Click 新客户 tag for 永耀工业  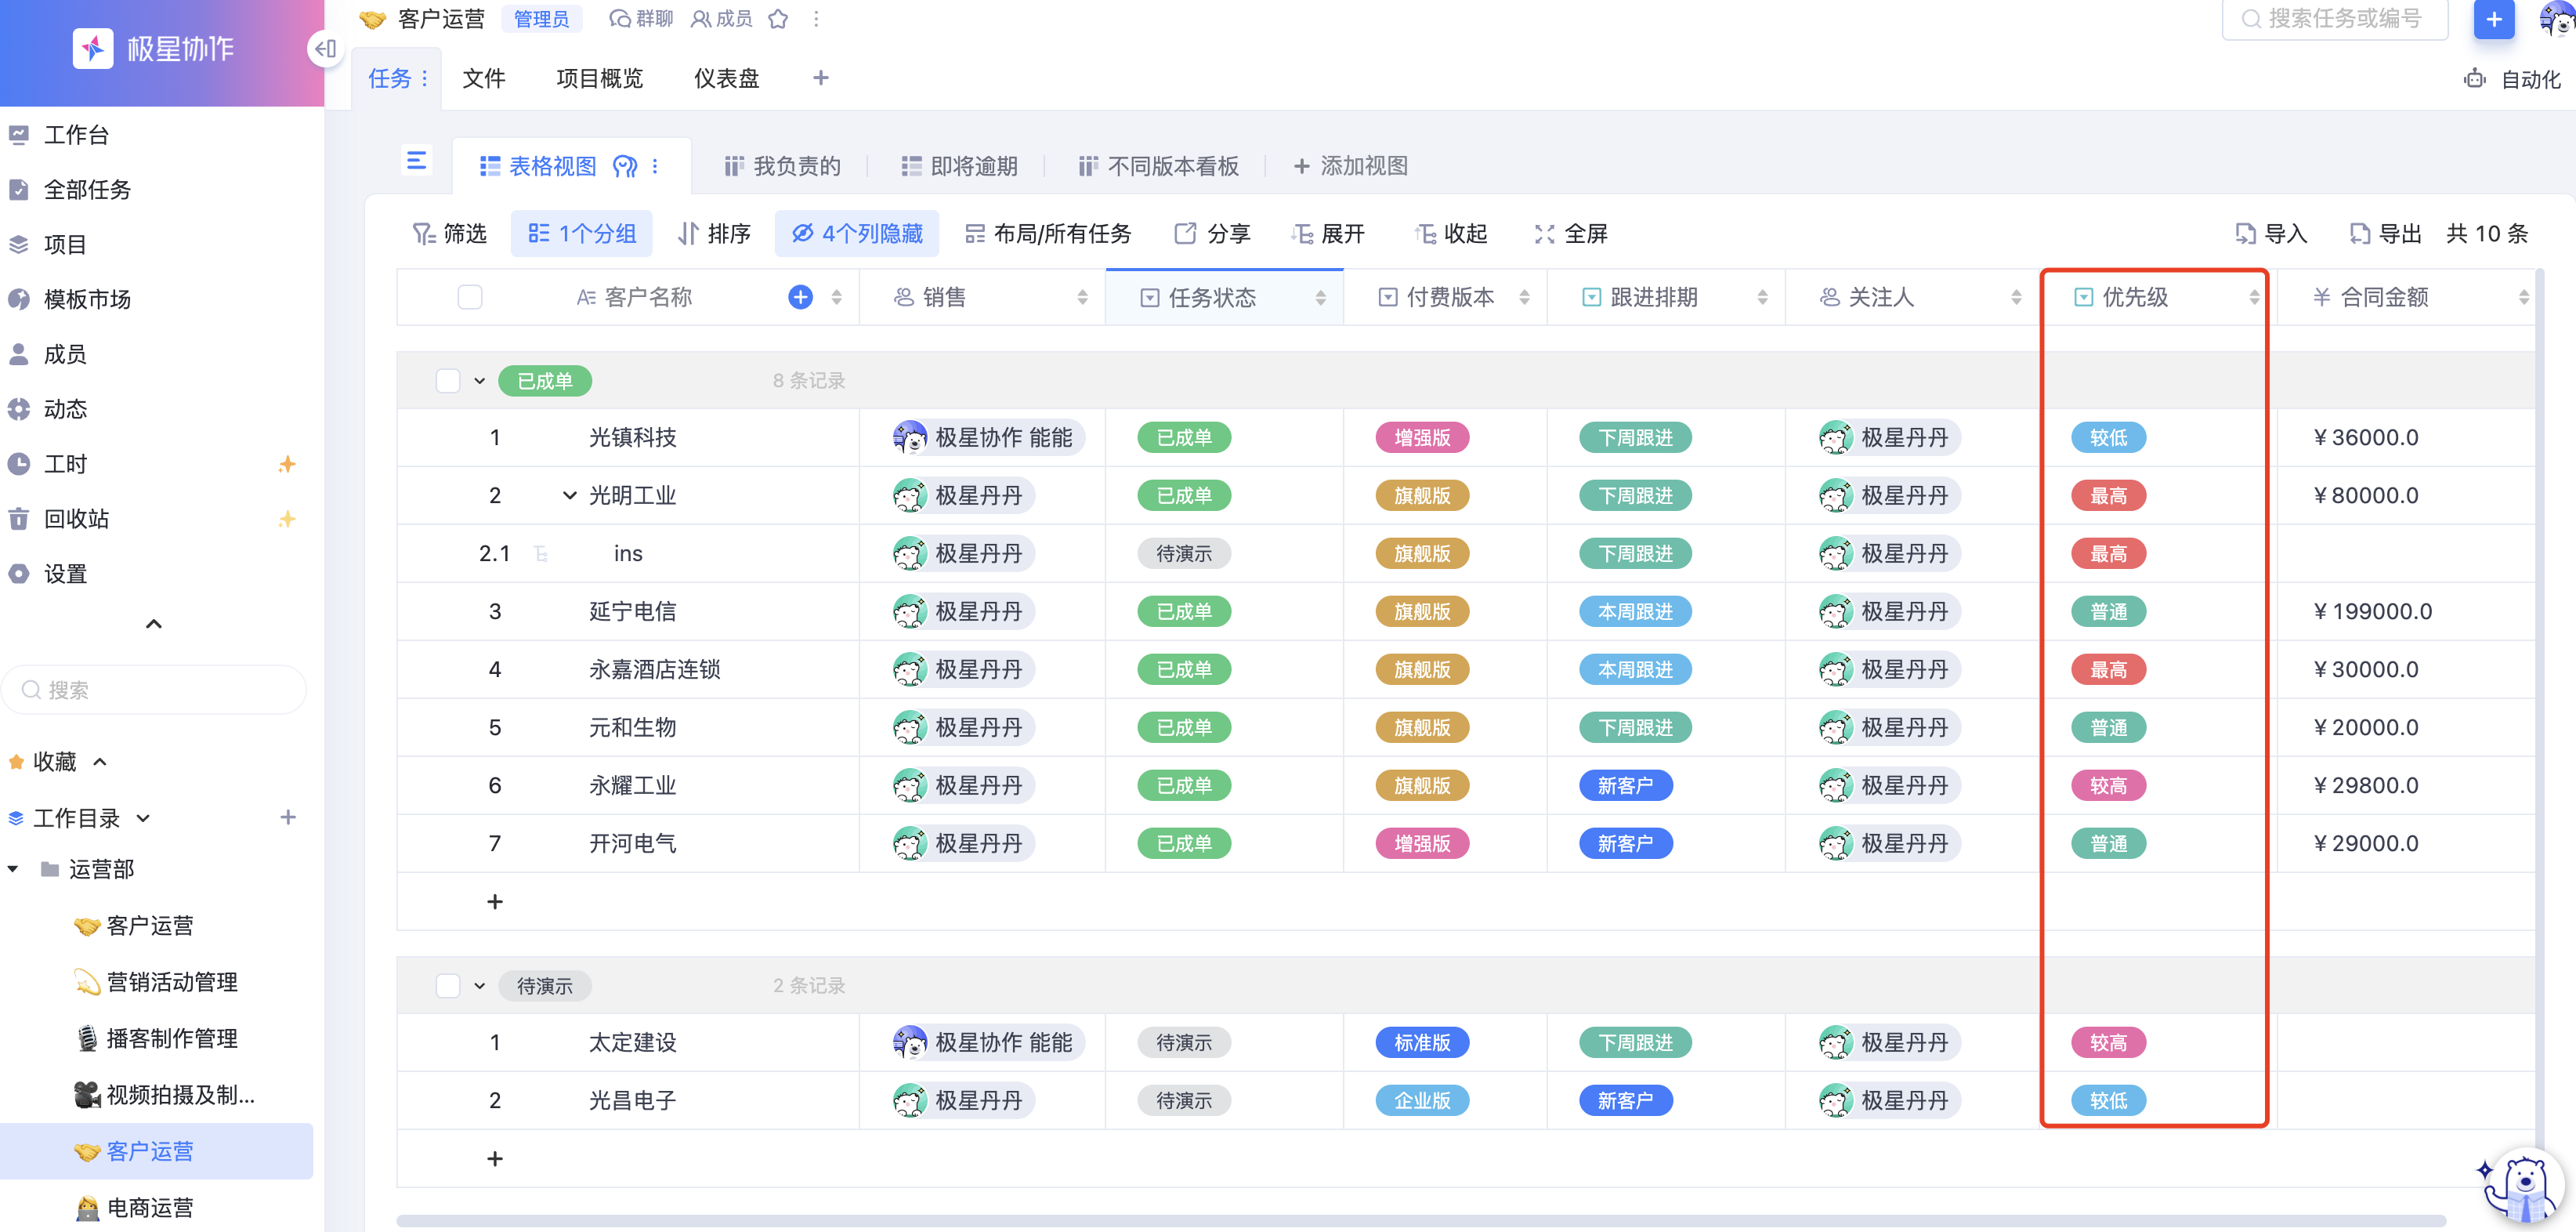click(1625, 786)
